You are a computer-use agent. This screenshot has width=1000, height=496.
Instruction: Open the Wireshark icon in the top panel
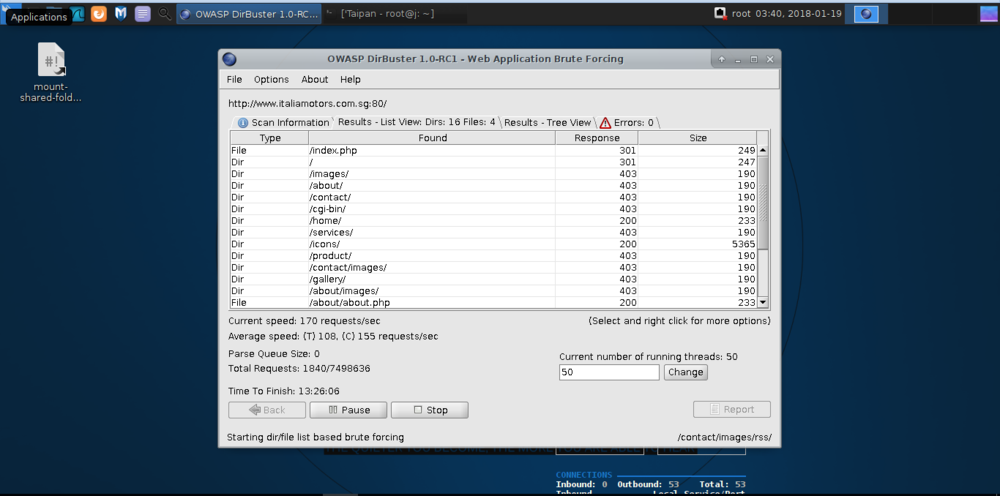(77, 14)
